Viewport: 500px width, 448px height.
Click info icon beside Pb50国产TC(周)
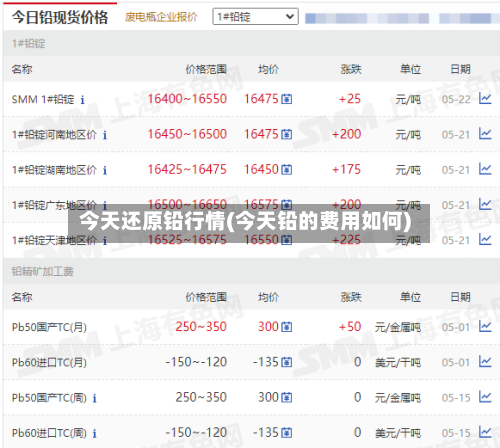point(94,398)
